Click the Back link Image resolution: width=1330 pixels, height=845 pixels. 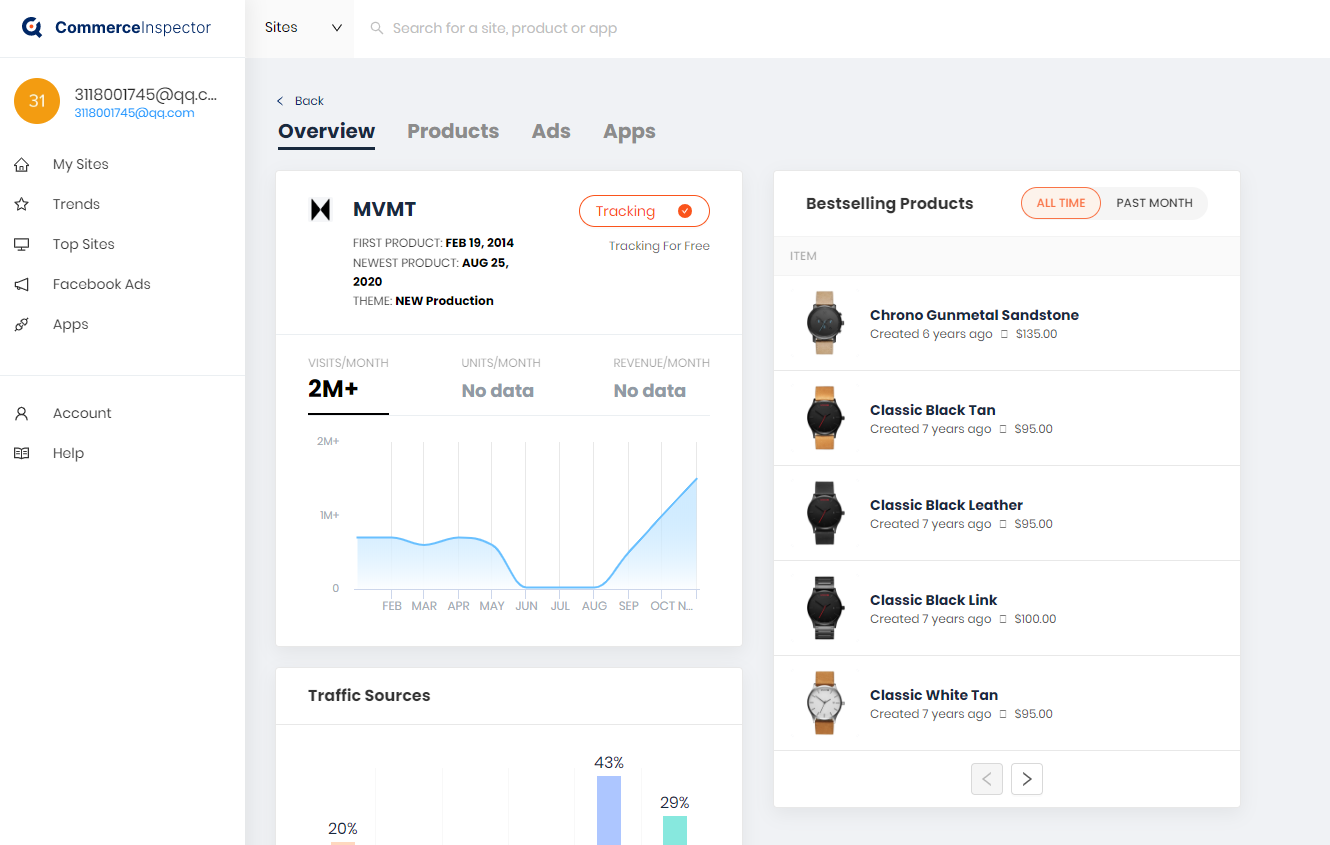click(301, 101)
